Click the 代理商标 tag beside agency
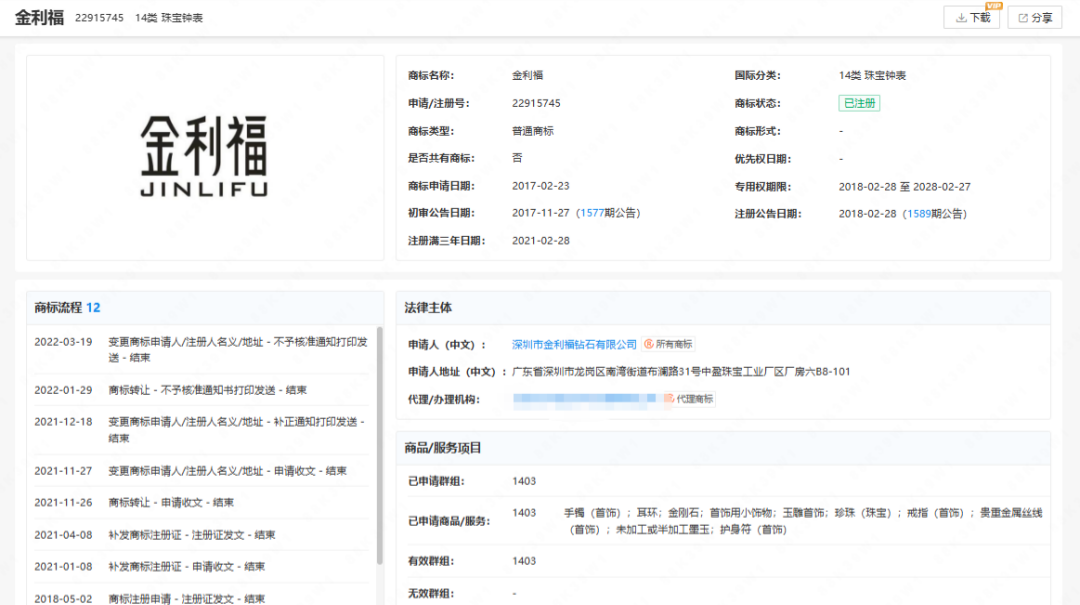Image resolution: width=1080 pixels, height=605 pixels. point(689,399)
